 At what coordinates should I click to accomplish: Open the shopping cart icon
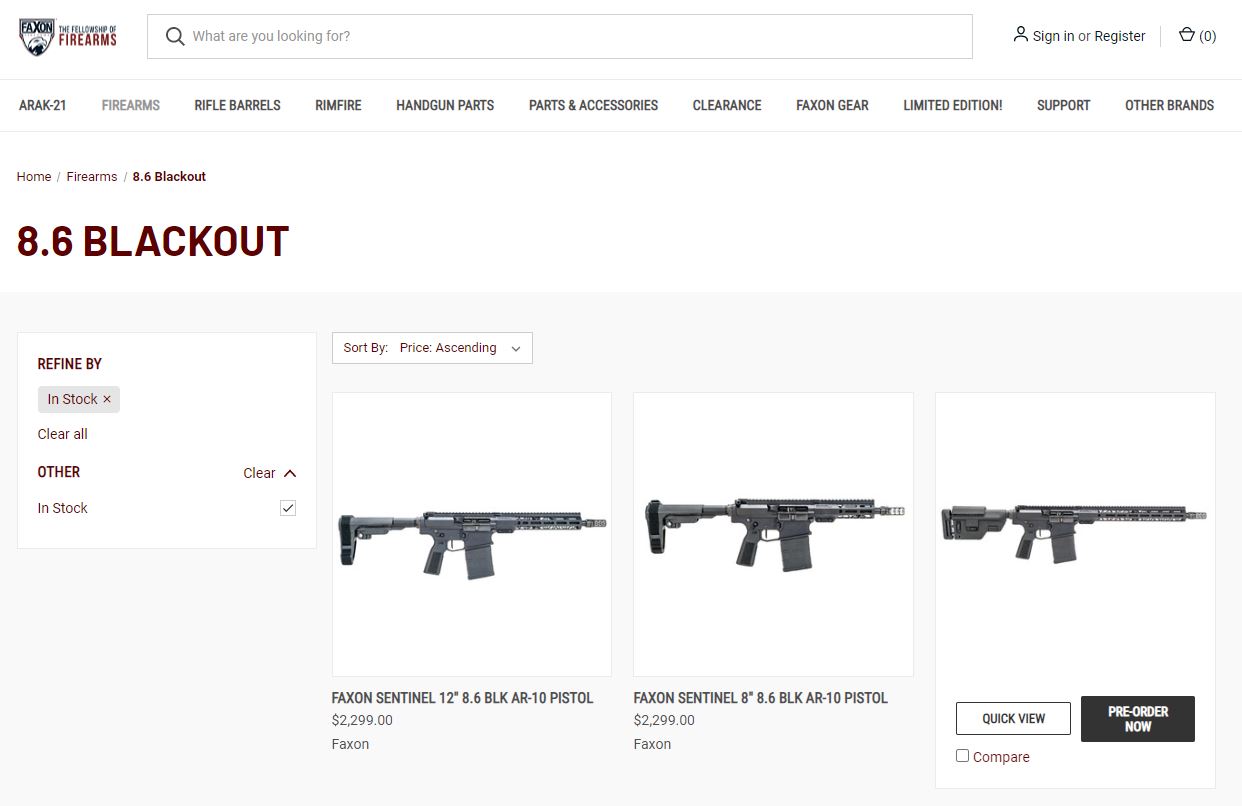1187,35
